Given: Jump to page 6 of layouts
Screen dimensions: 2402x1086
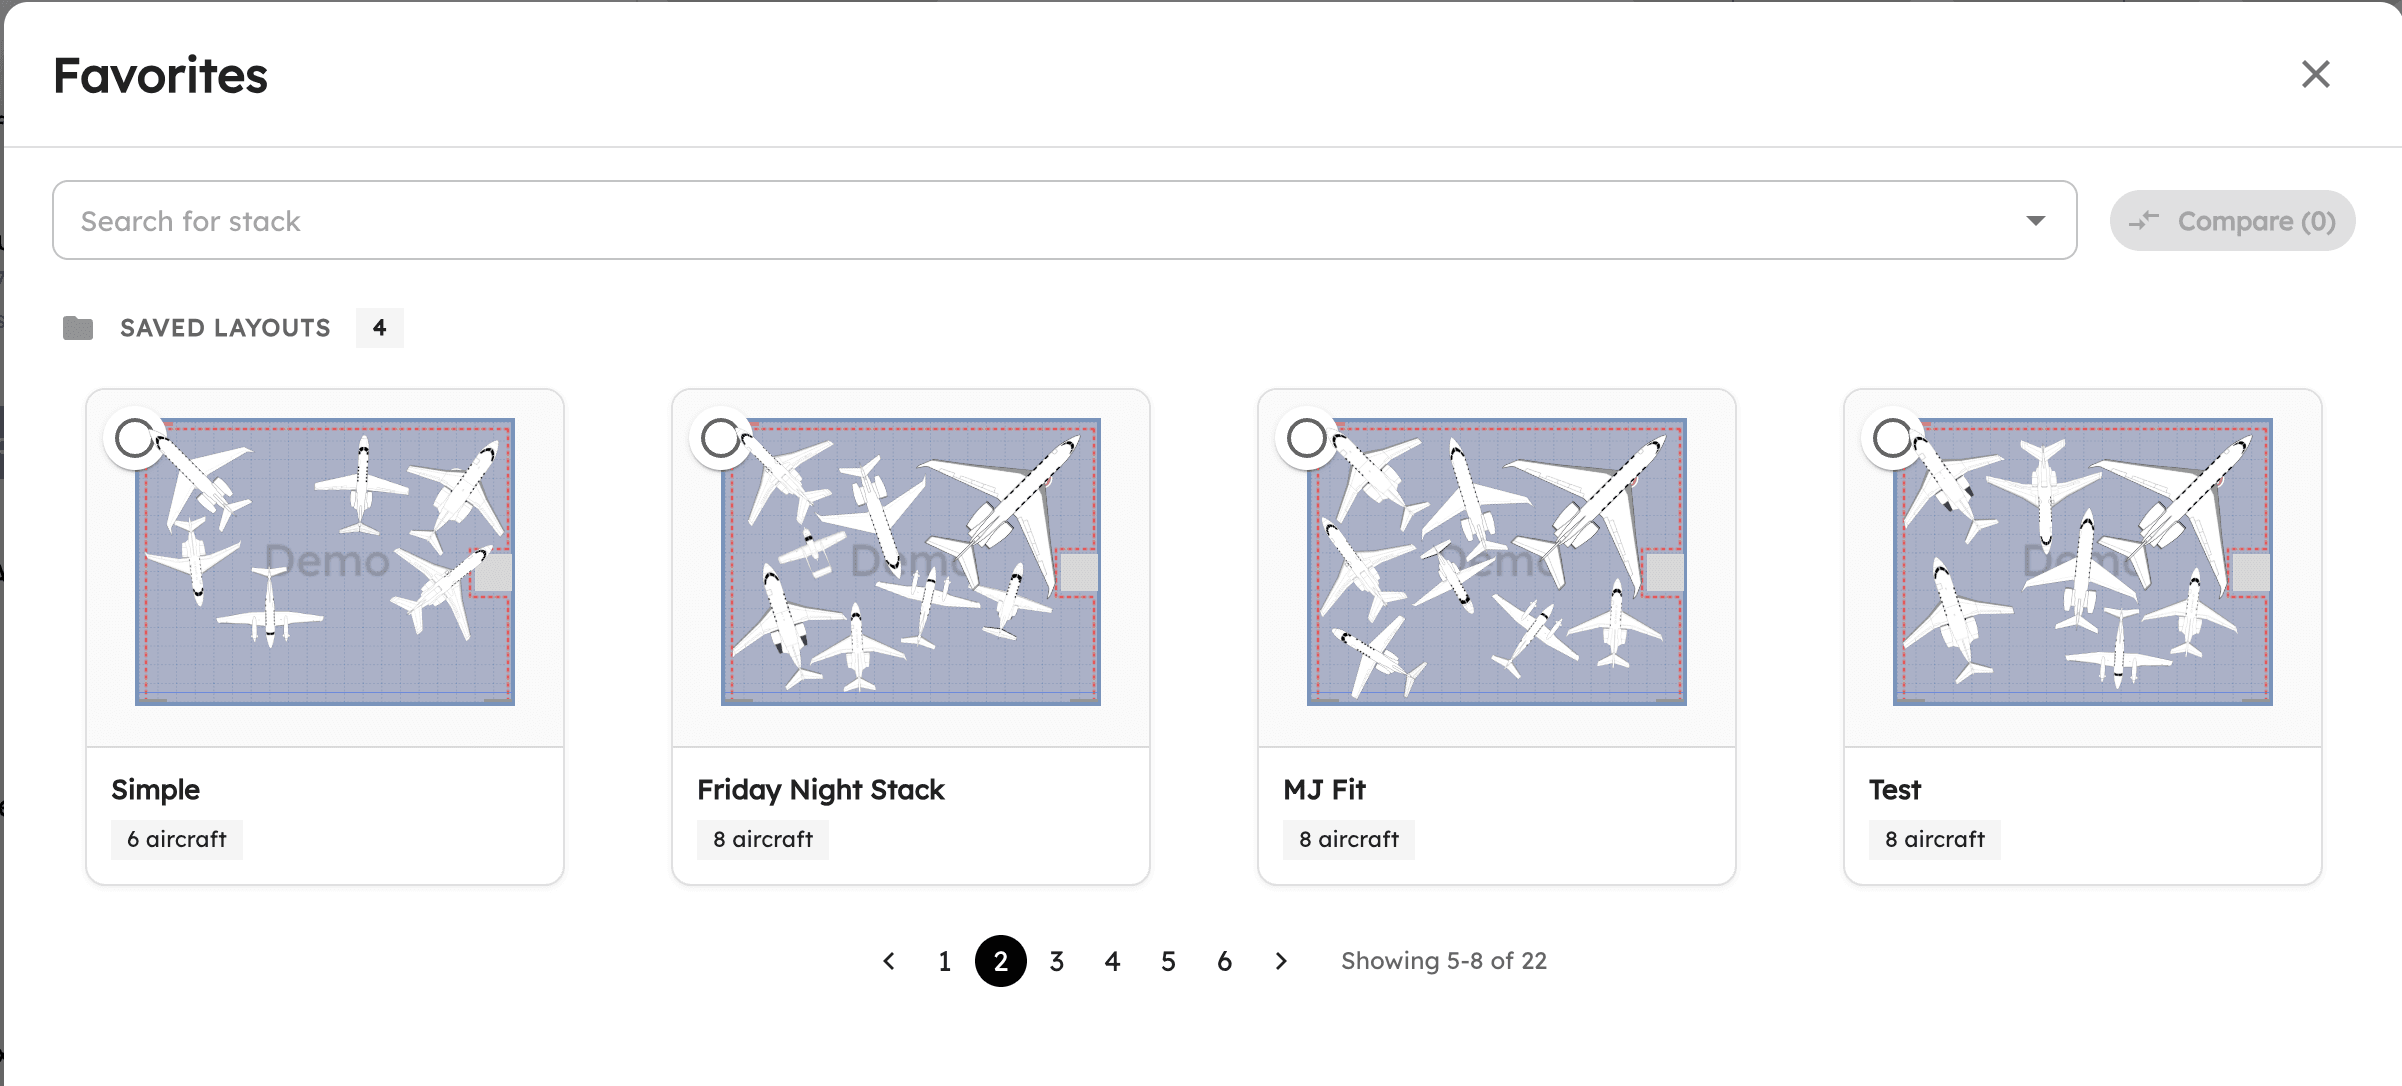Looking at the screenshot, I should coord(1224,960).
